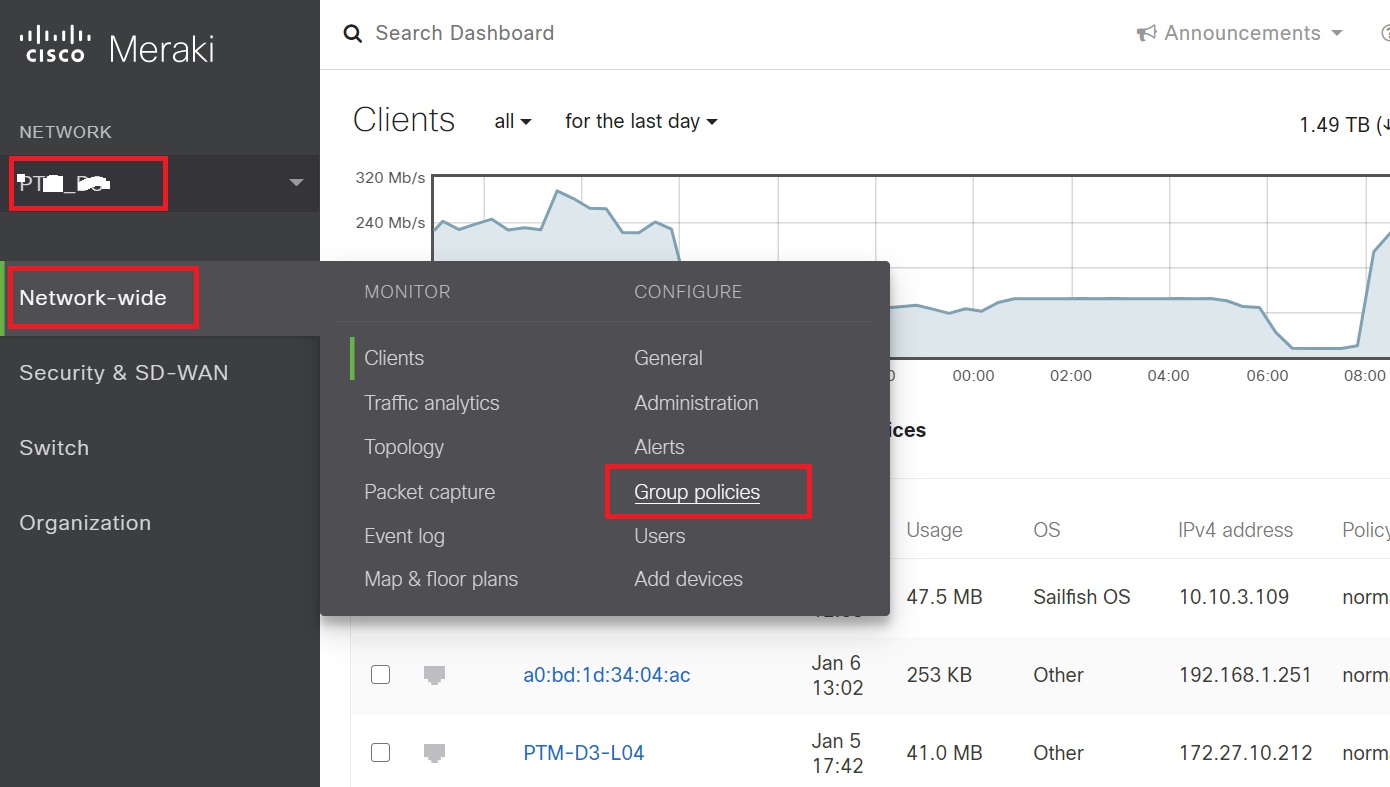
Task: Click the IP address 192.168.1.251
Action: coord(1245,675)
